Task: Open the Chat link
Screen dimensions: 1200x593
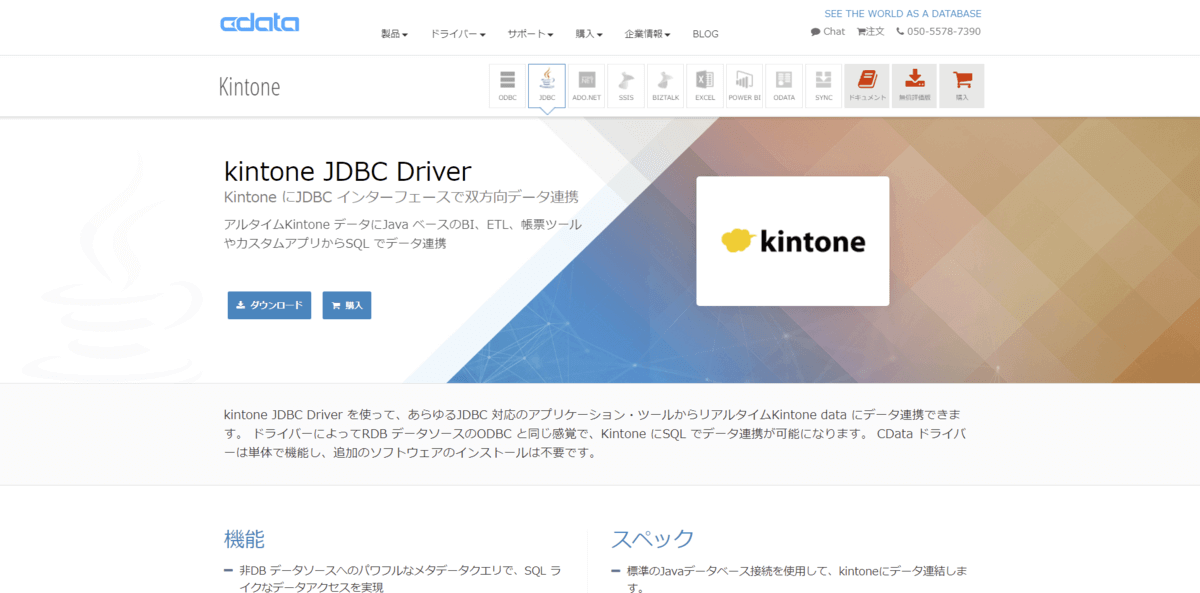Action: pos(828,32)
